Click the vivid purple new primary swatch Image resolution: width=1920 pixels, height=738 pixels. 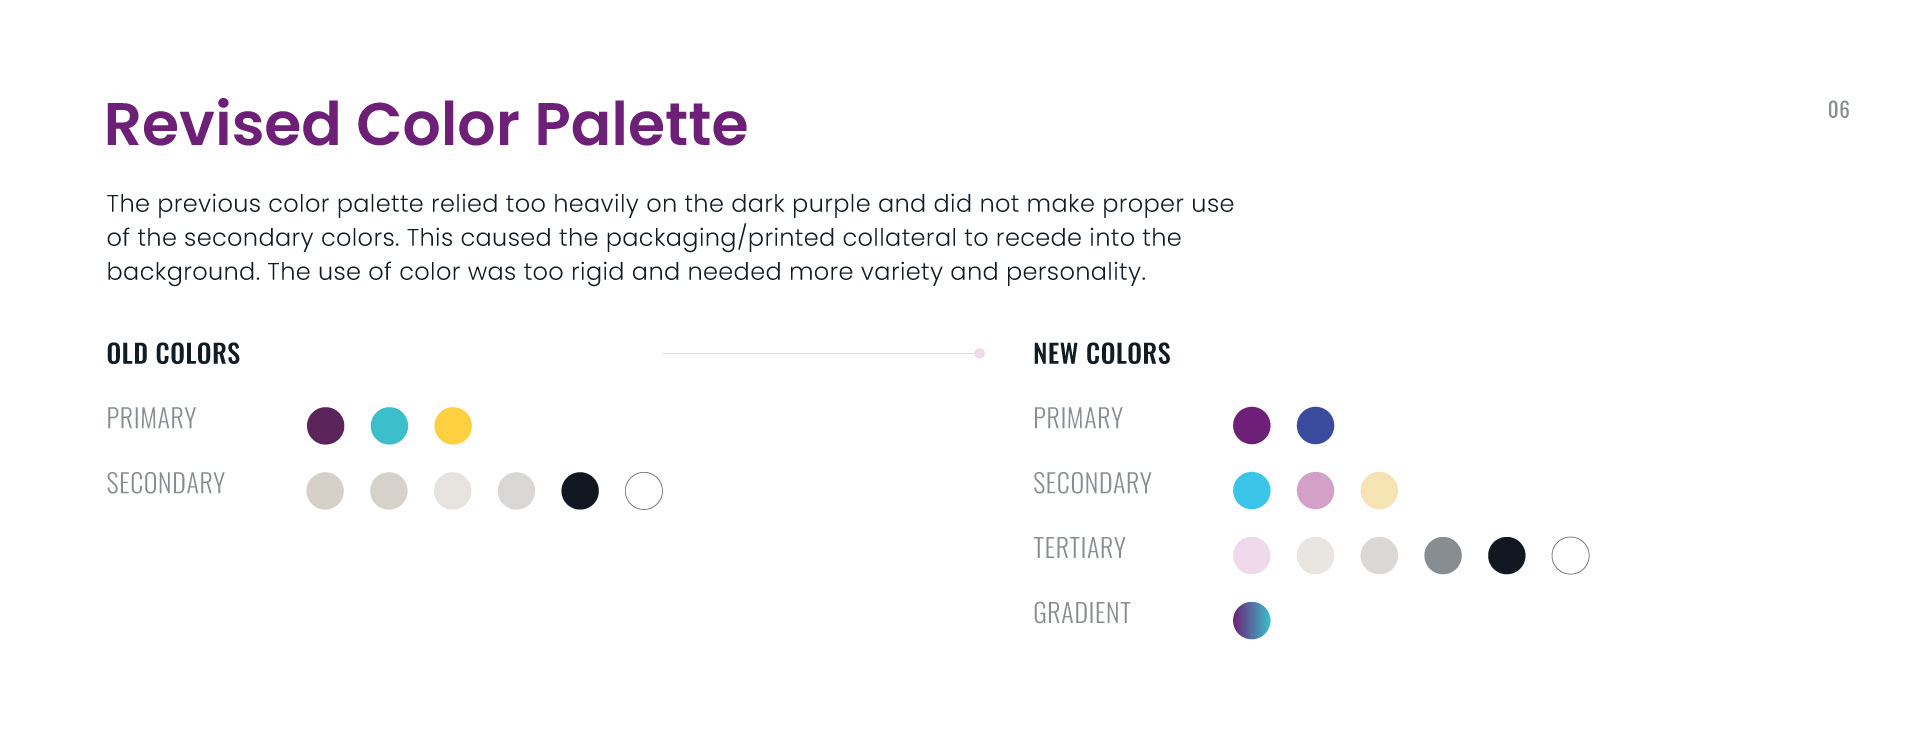[x=1252, y=425]
